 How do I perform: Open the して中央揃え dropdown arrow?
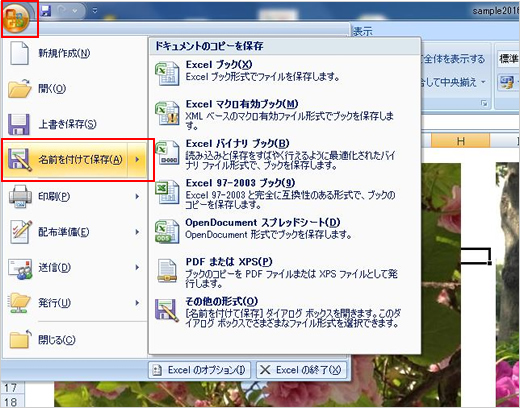[483, 82]
